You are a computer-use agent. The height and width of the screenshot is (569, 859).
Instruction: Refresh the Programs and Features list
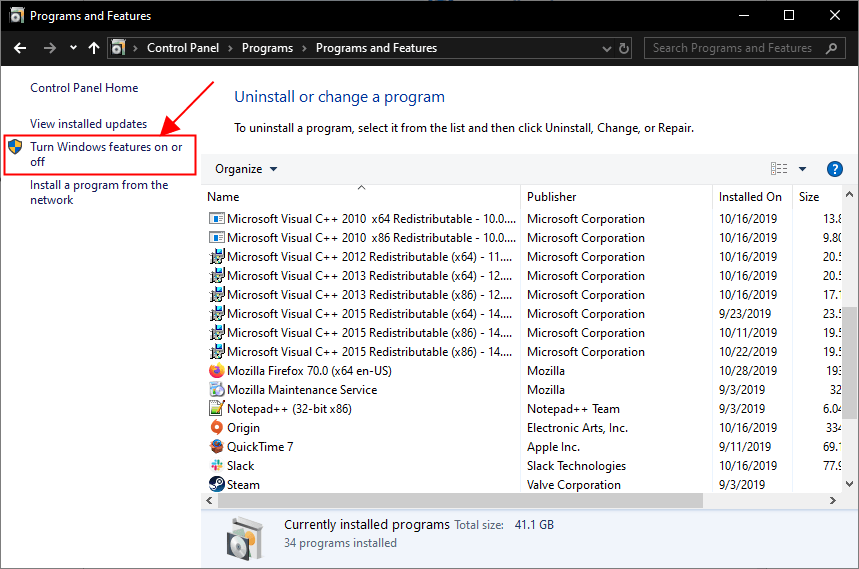pyautogui.click(x=625, y=48)
